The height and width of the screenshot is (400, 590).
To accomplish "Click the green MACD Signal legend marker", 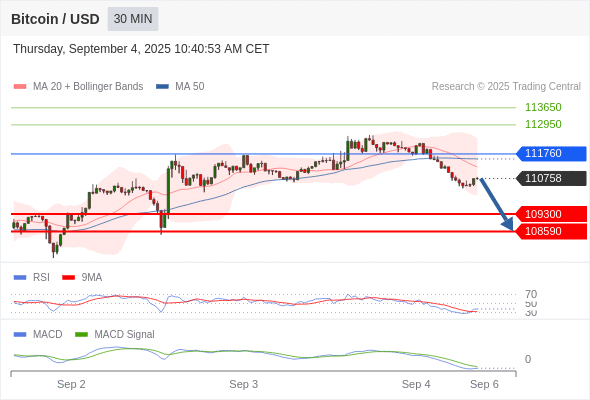I will tap(81, 334).
